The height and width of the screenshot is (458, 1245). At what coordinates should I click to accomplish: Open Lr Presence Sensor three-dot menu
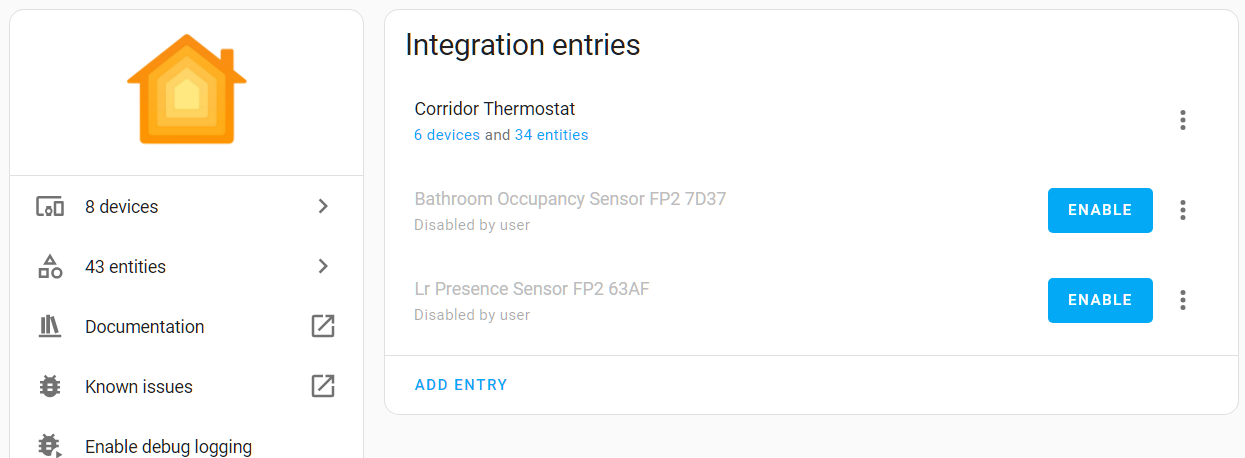click(1183, 300)
